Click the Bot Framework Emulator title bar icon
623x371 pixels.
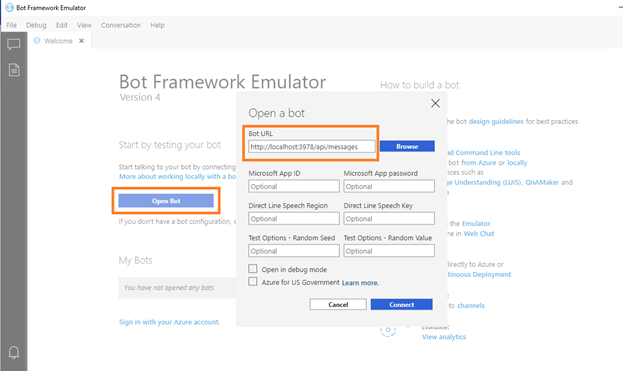(9, 8)
